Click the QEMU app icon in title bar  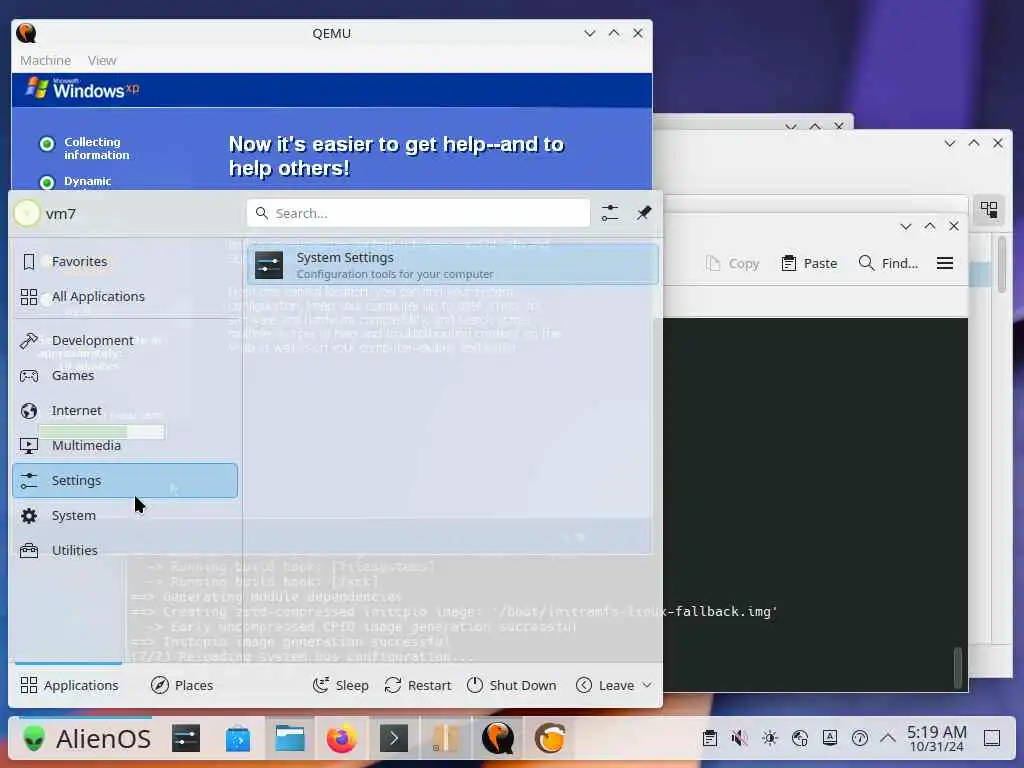(x=26, y=33)
